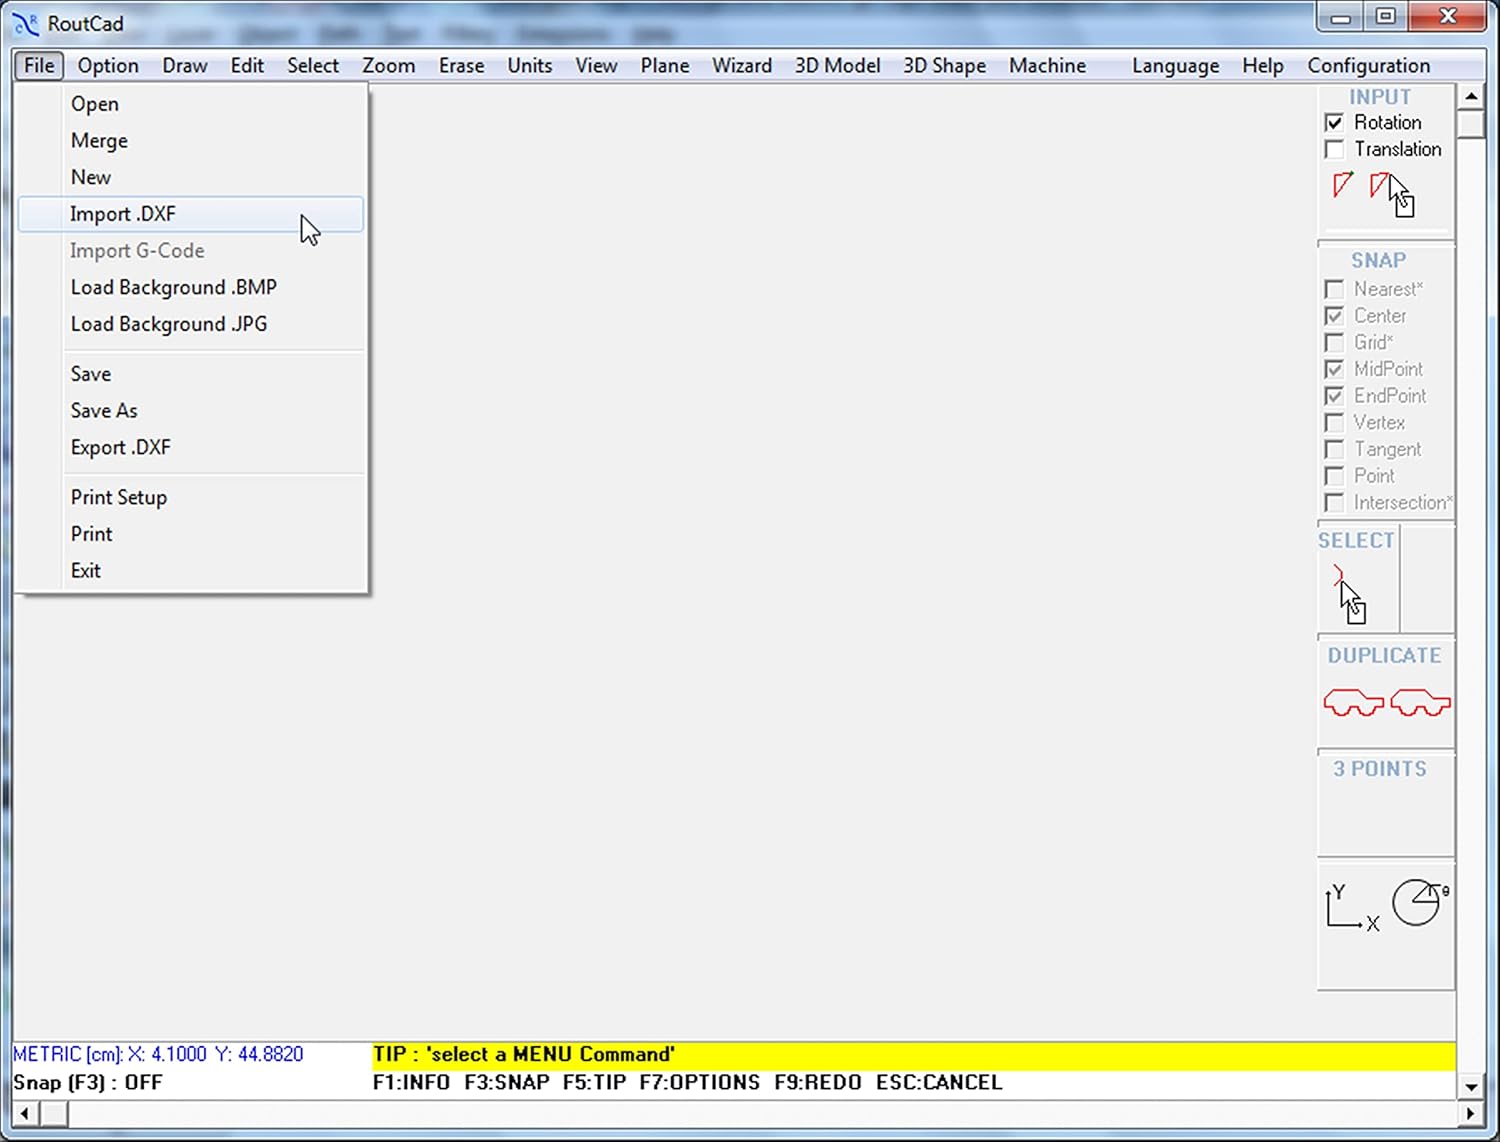The height and width of the screenshot is (1142, 1500).
Task: Click the vertical scrollbar up arrow
Action: pyautogui.click(x=1470, y=97)
